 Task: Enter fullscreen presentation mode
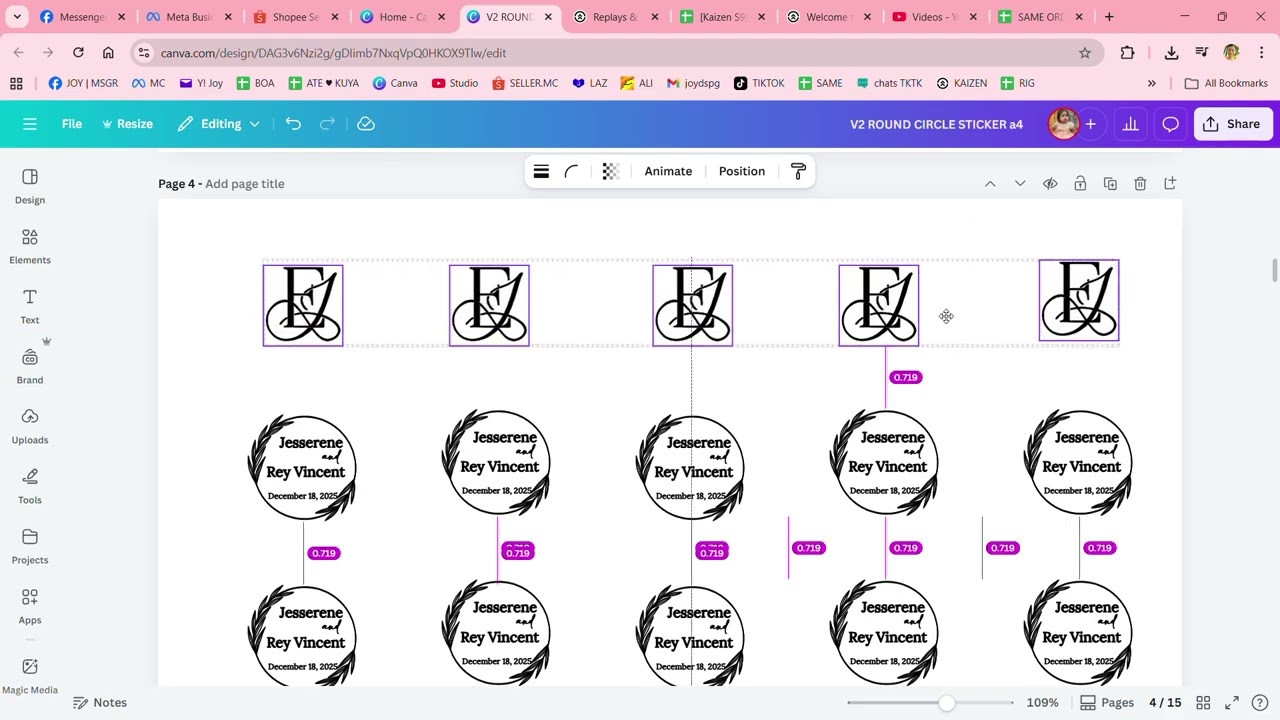pyautogui.click(x=1232, y=702)
